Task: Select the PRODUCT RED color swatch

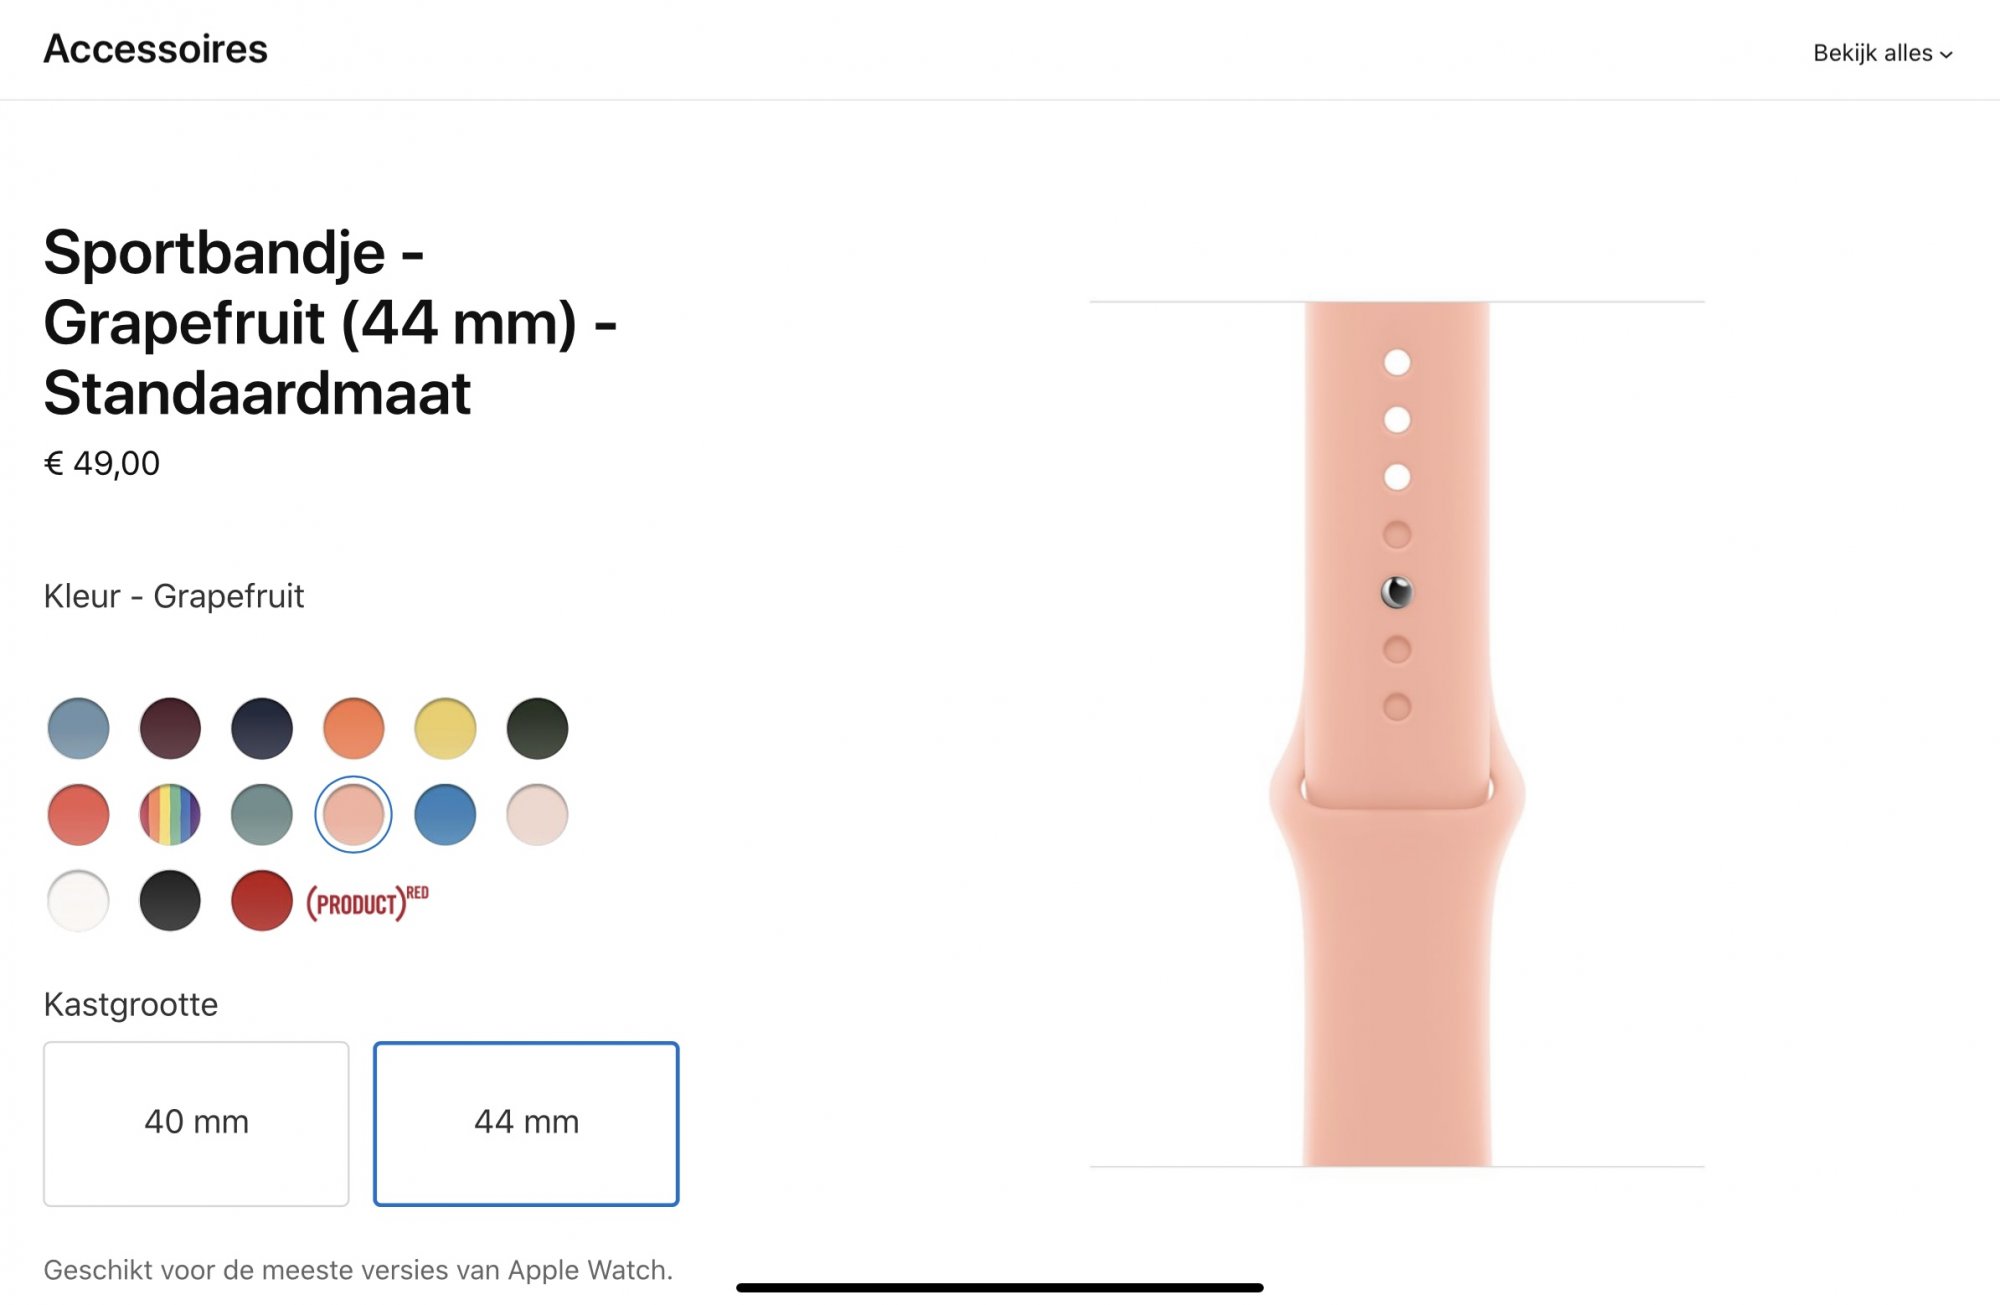Action: click(x=262, y=900)
